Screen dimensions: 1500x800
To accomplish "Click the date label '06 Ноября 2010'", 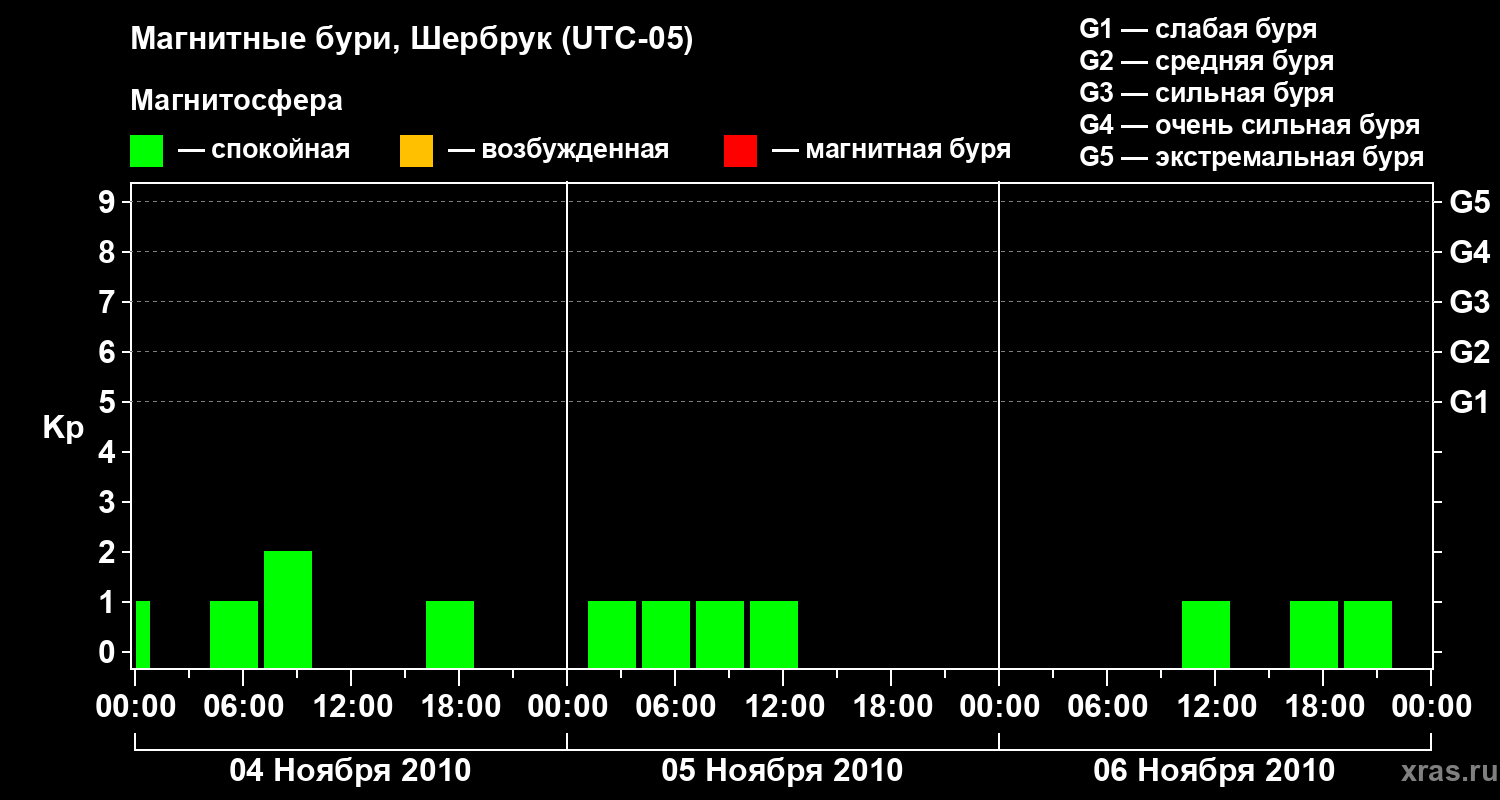I will tap(1214, 771).
